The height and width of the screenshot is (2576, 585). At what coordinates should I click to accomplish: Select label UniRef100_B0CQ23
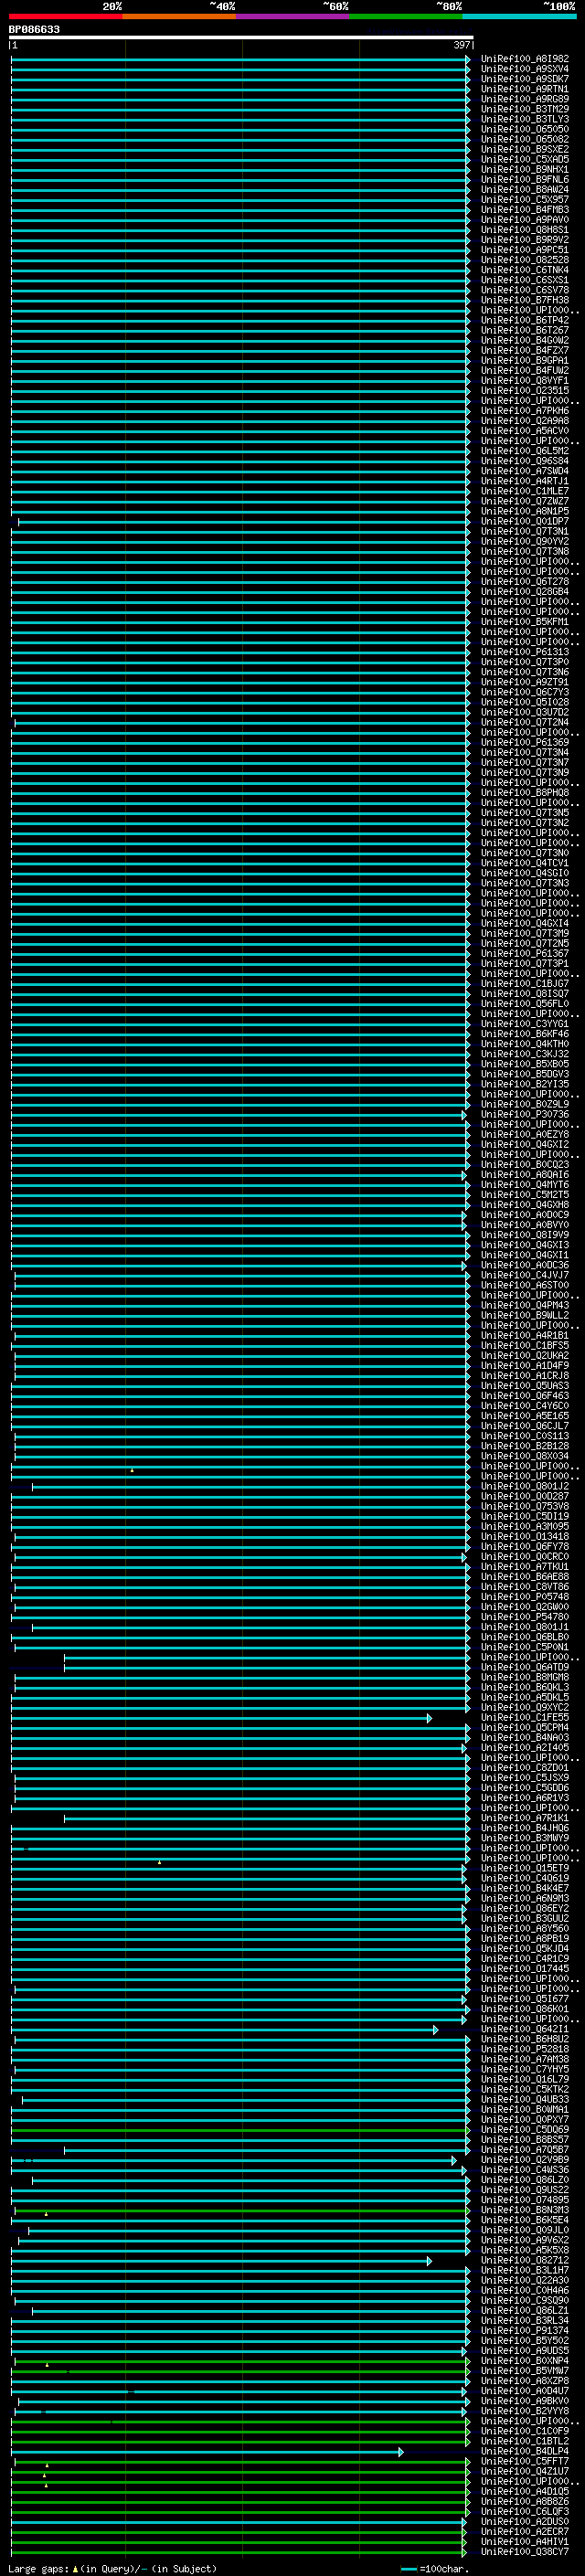point(525,1164)
